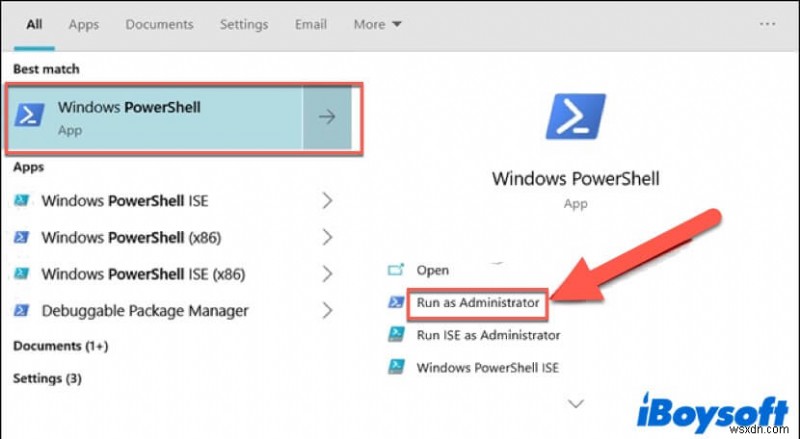
Task: Expand chevron beside Windows PowerShell ISE (x86)
Action: pyautogui.click(x=328, y=274)
